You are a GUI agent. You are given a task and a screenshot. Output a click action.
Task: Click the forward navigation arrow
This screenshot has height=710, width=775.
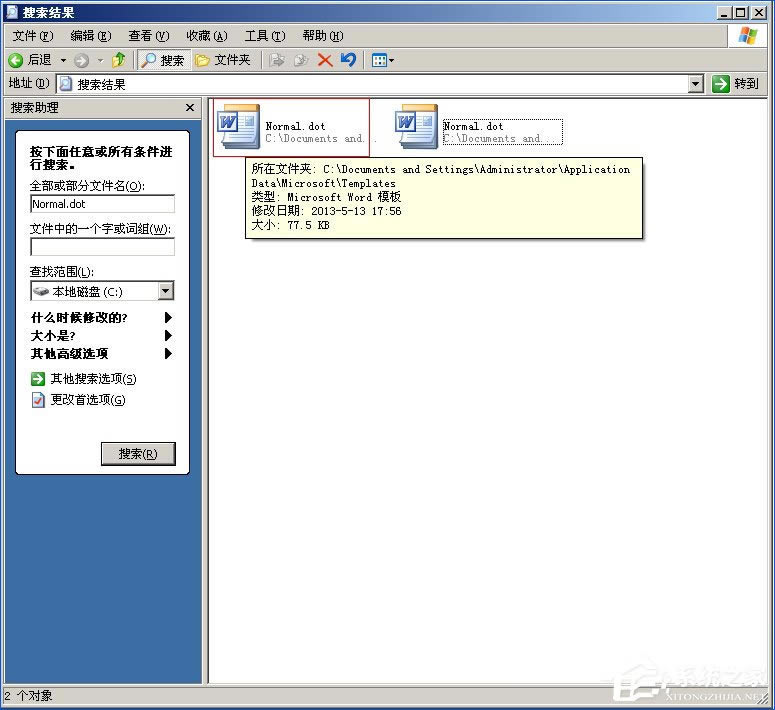click(82, 60)
